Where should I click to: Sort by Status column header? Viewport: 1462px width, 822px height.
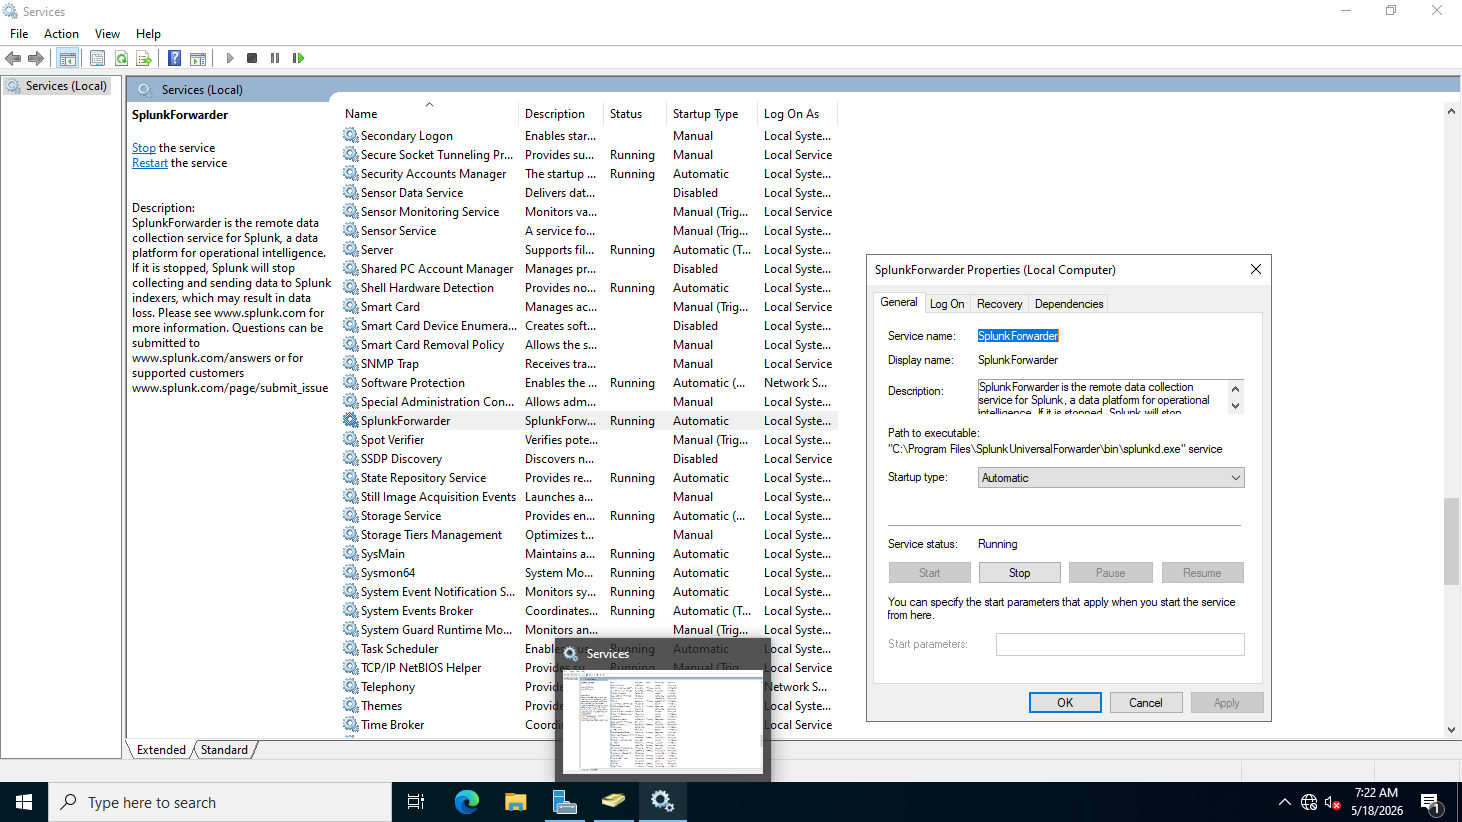(x=635, y=114)
